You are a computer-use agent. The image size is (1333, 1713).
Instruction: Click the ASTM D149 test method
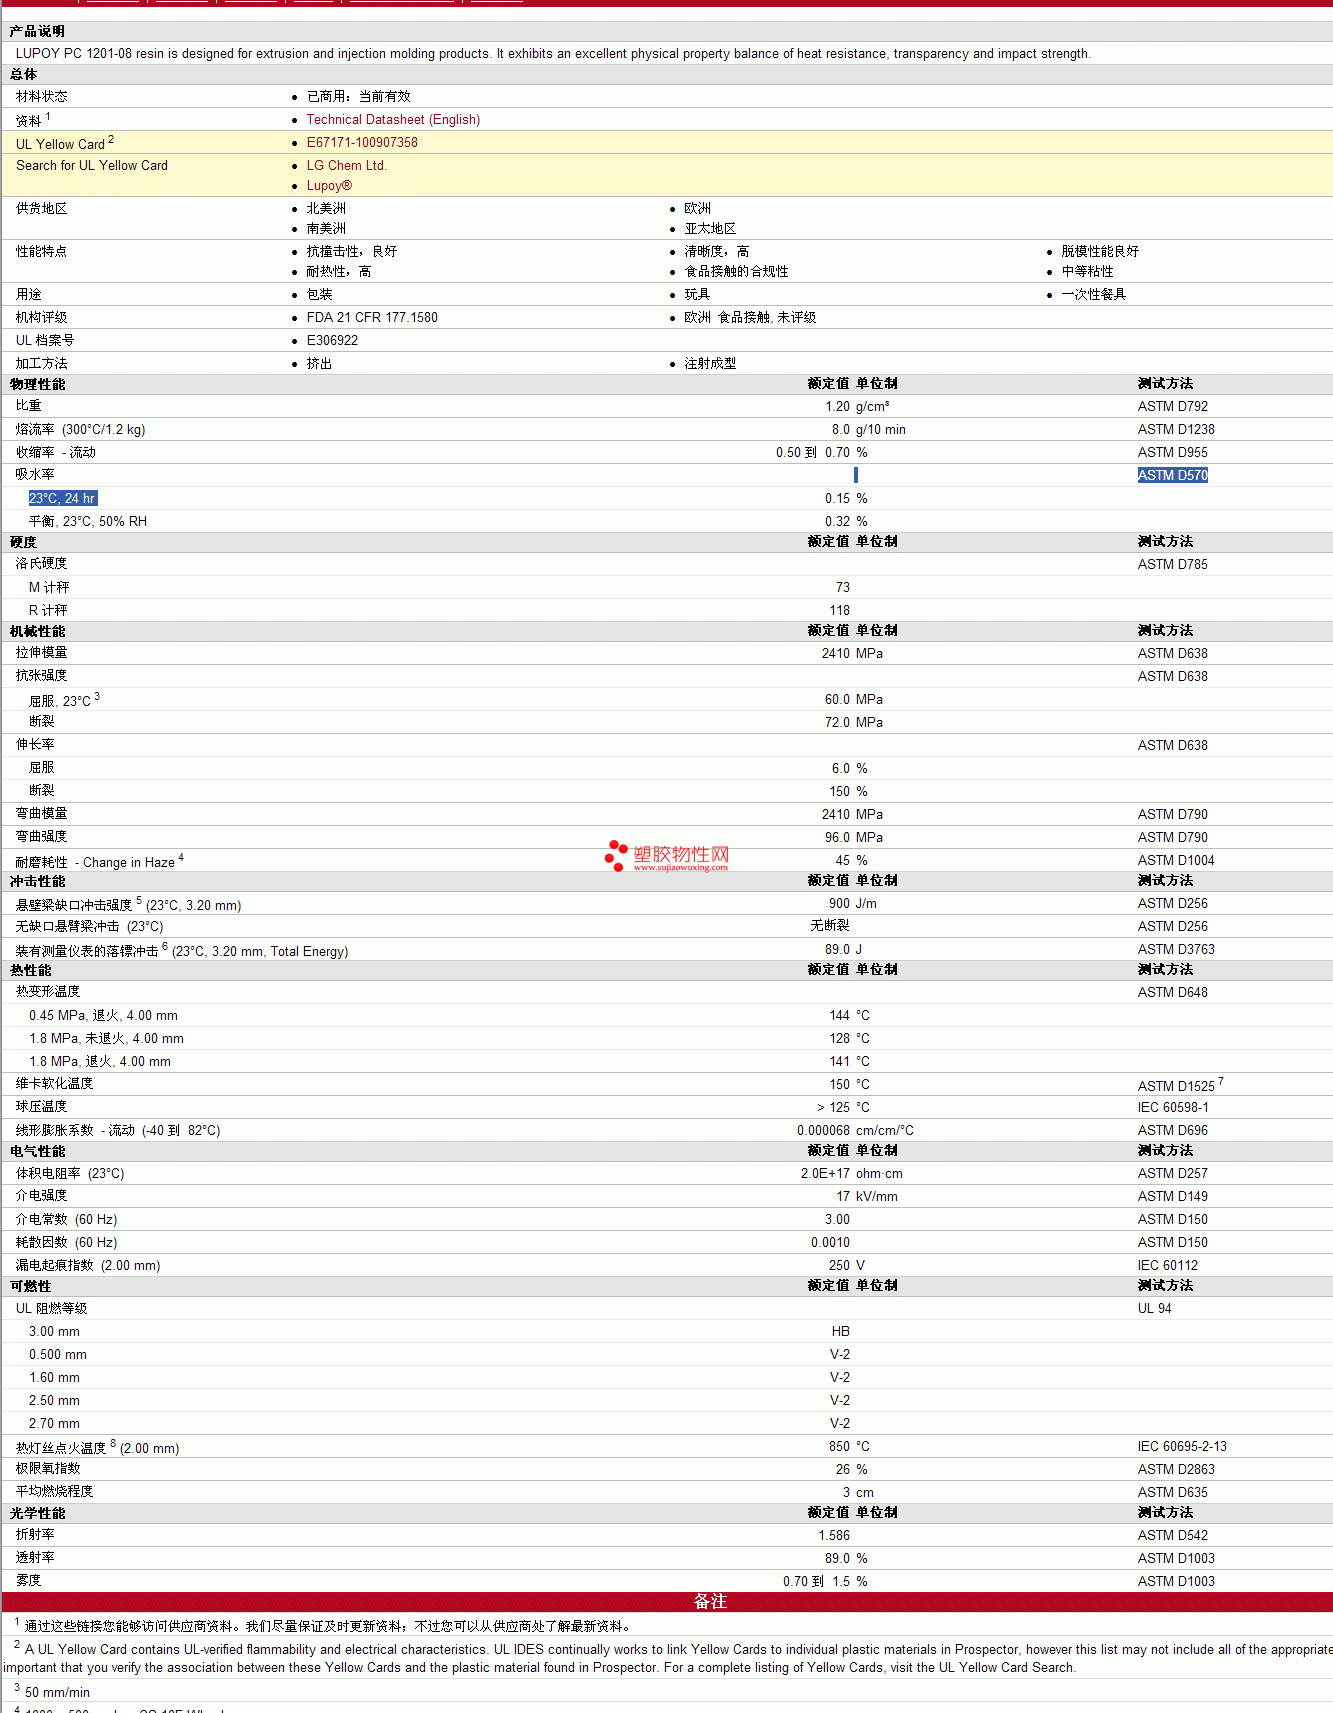[x=1172, y=1196]
